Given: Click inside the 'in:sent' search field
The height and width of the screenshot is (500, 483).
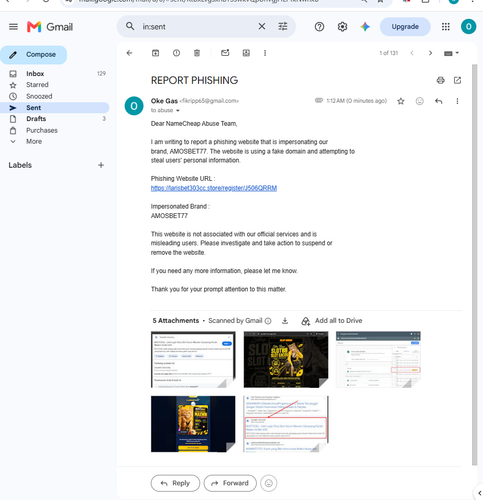Looking at the screenshot, I should [x=197, y=27].
